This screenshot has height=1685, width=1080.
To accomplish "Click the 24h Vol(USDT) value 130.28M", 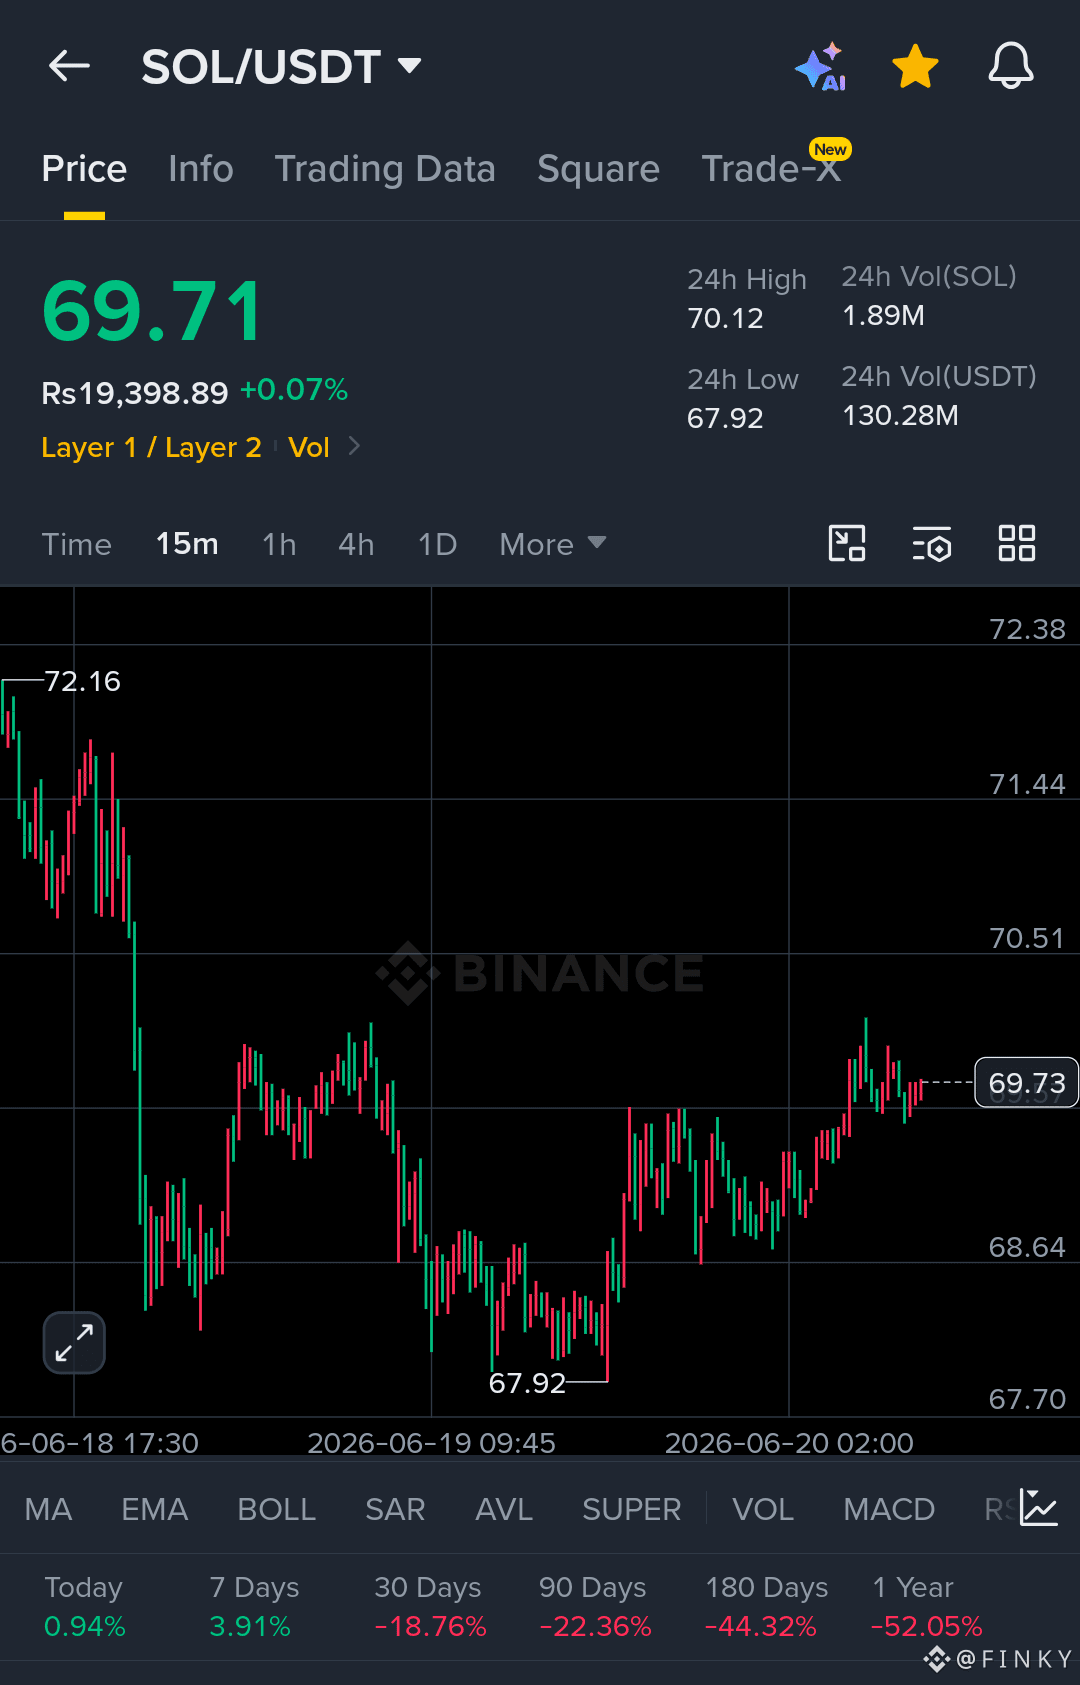I will pos(900,415).
